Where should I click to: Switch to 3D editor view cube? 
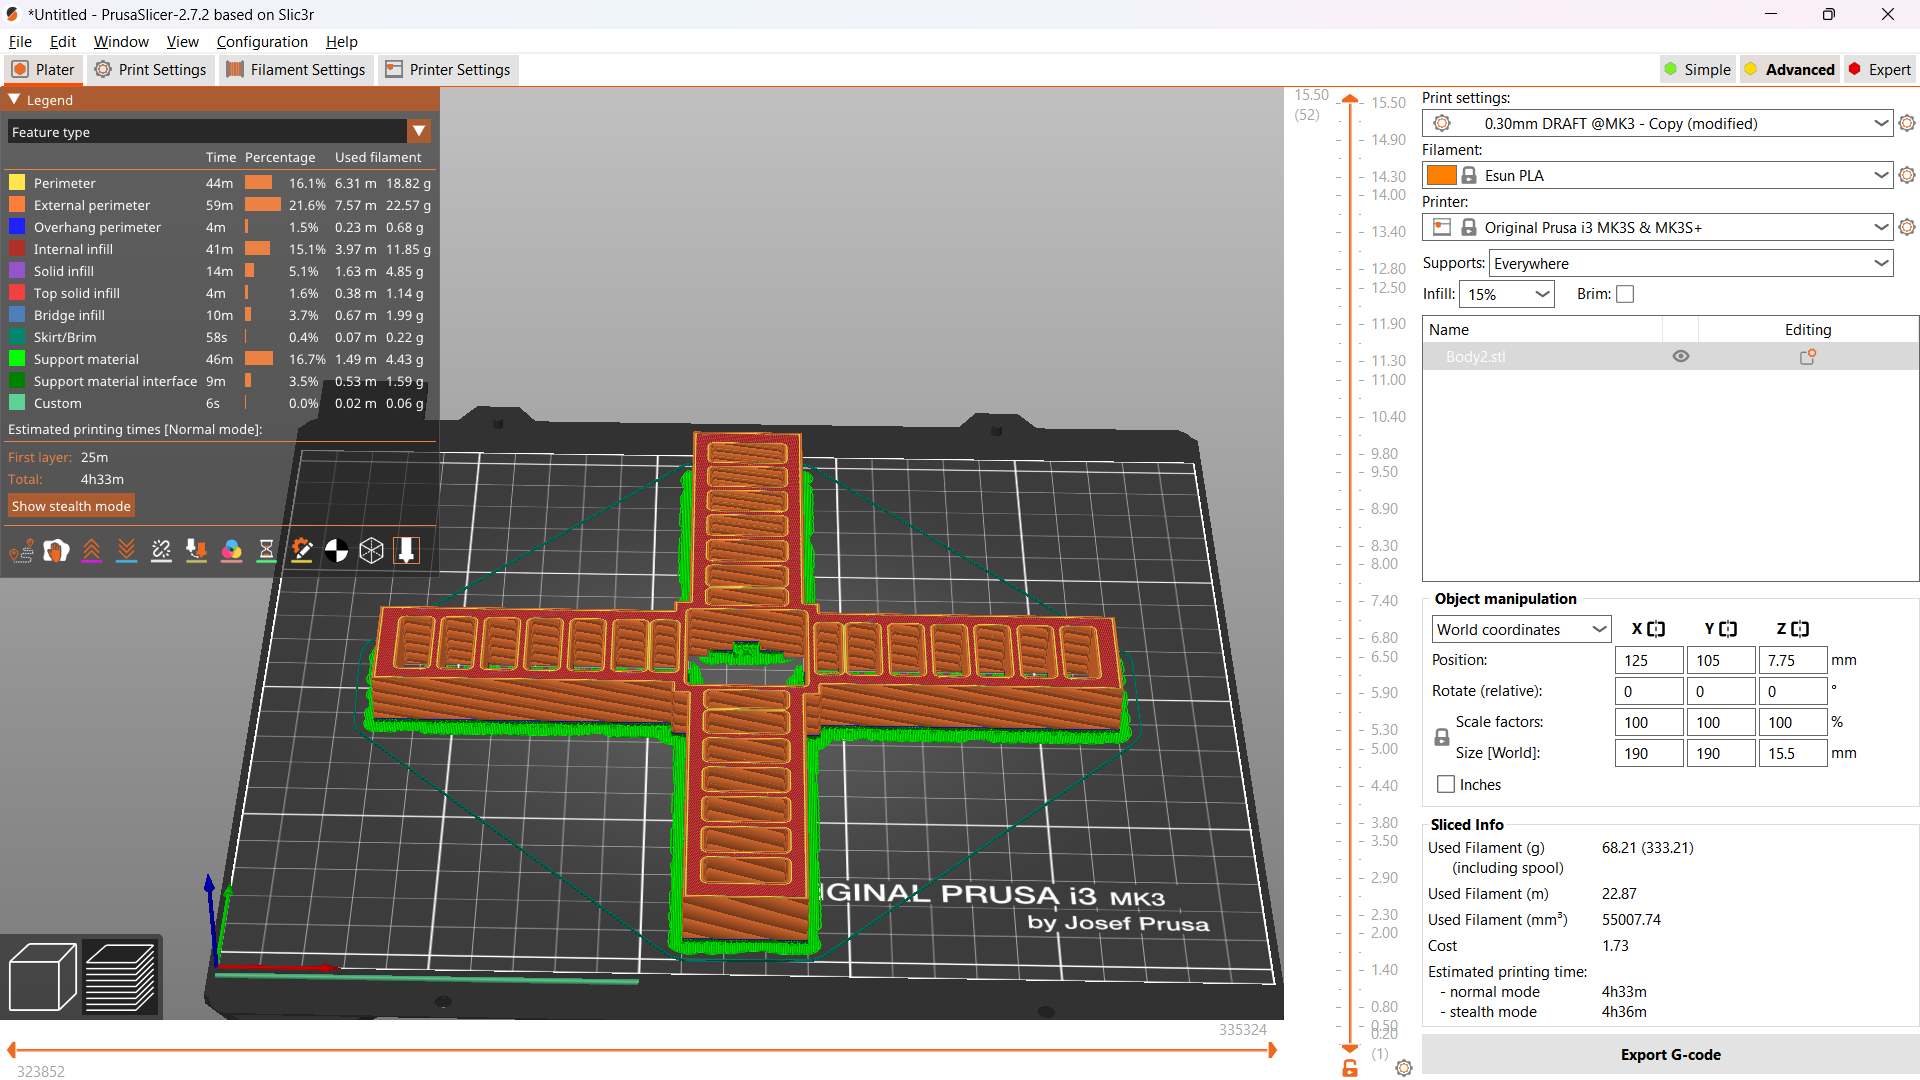pyautogui.click(x=43, y=977)
